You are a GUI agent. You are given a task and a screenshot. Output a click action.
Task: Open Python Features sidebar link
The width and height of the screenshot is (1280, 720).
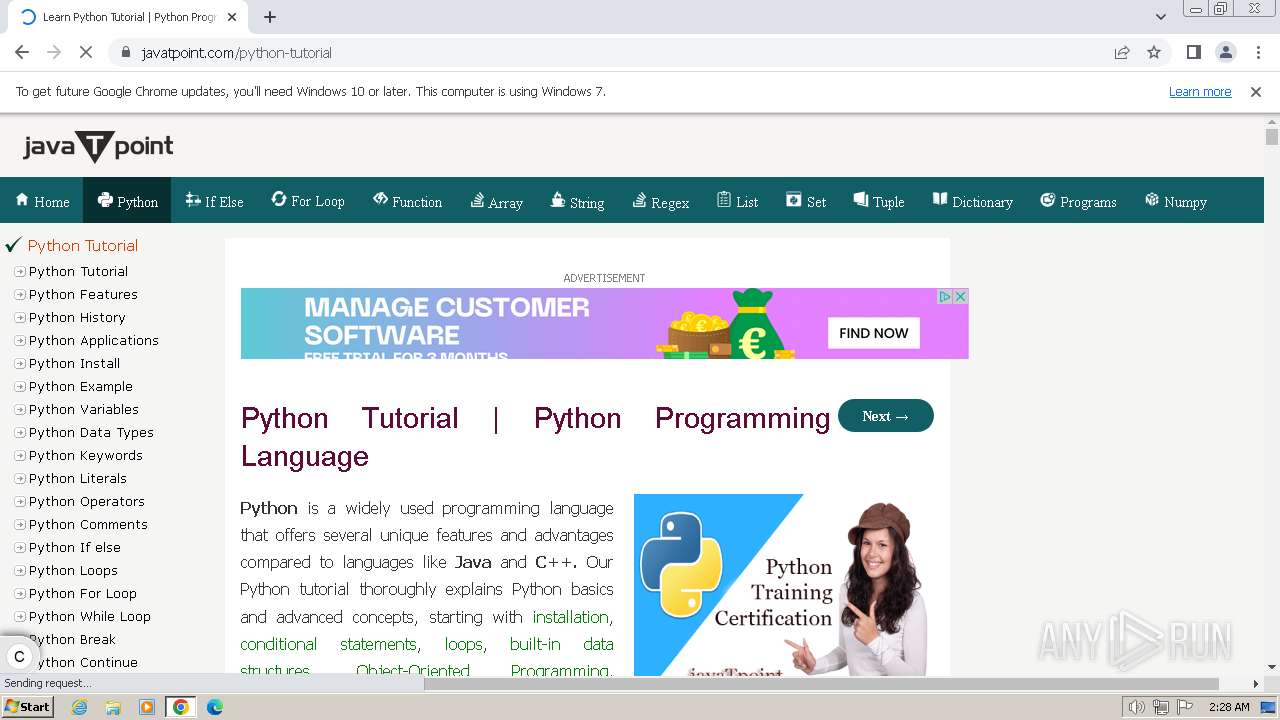pos(83,294)
